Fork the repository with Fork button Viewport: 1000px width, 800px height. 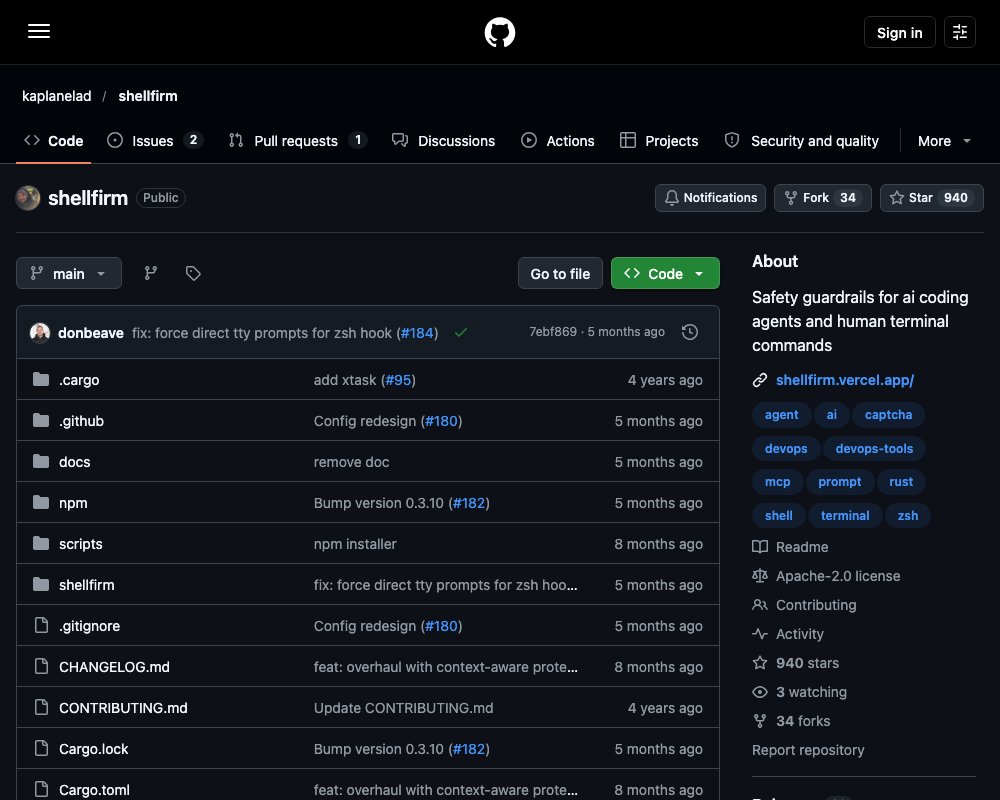823,198
